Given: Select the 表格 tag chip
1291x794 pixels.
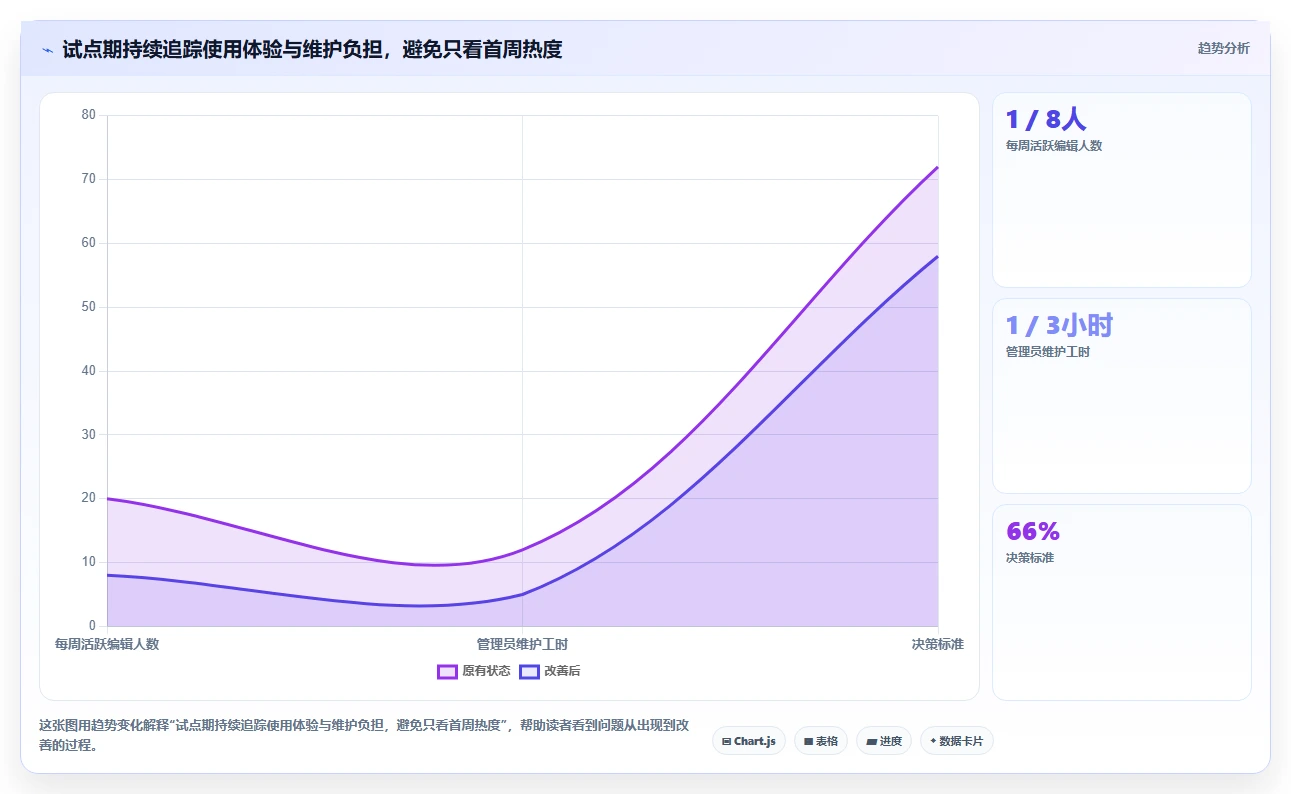Looking at the screenshot, I should click(x=821, y=741).
